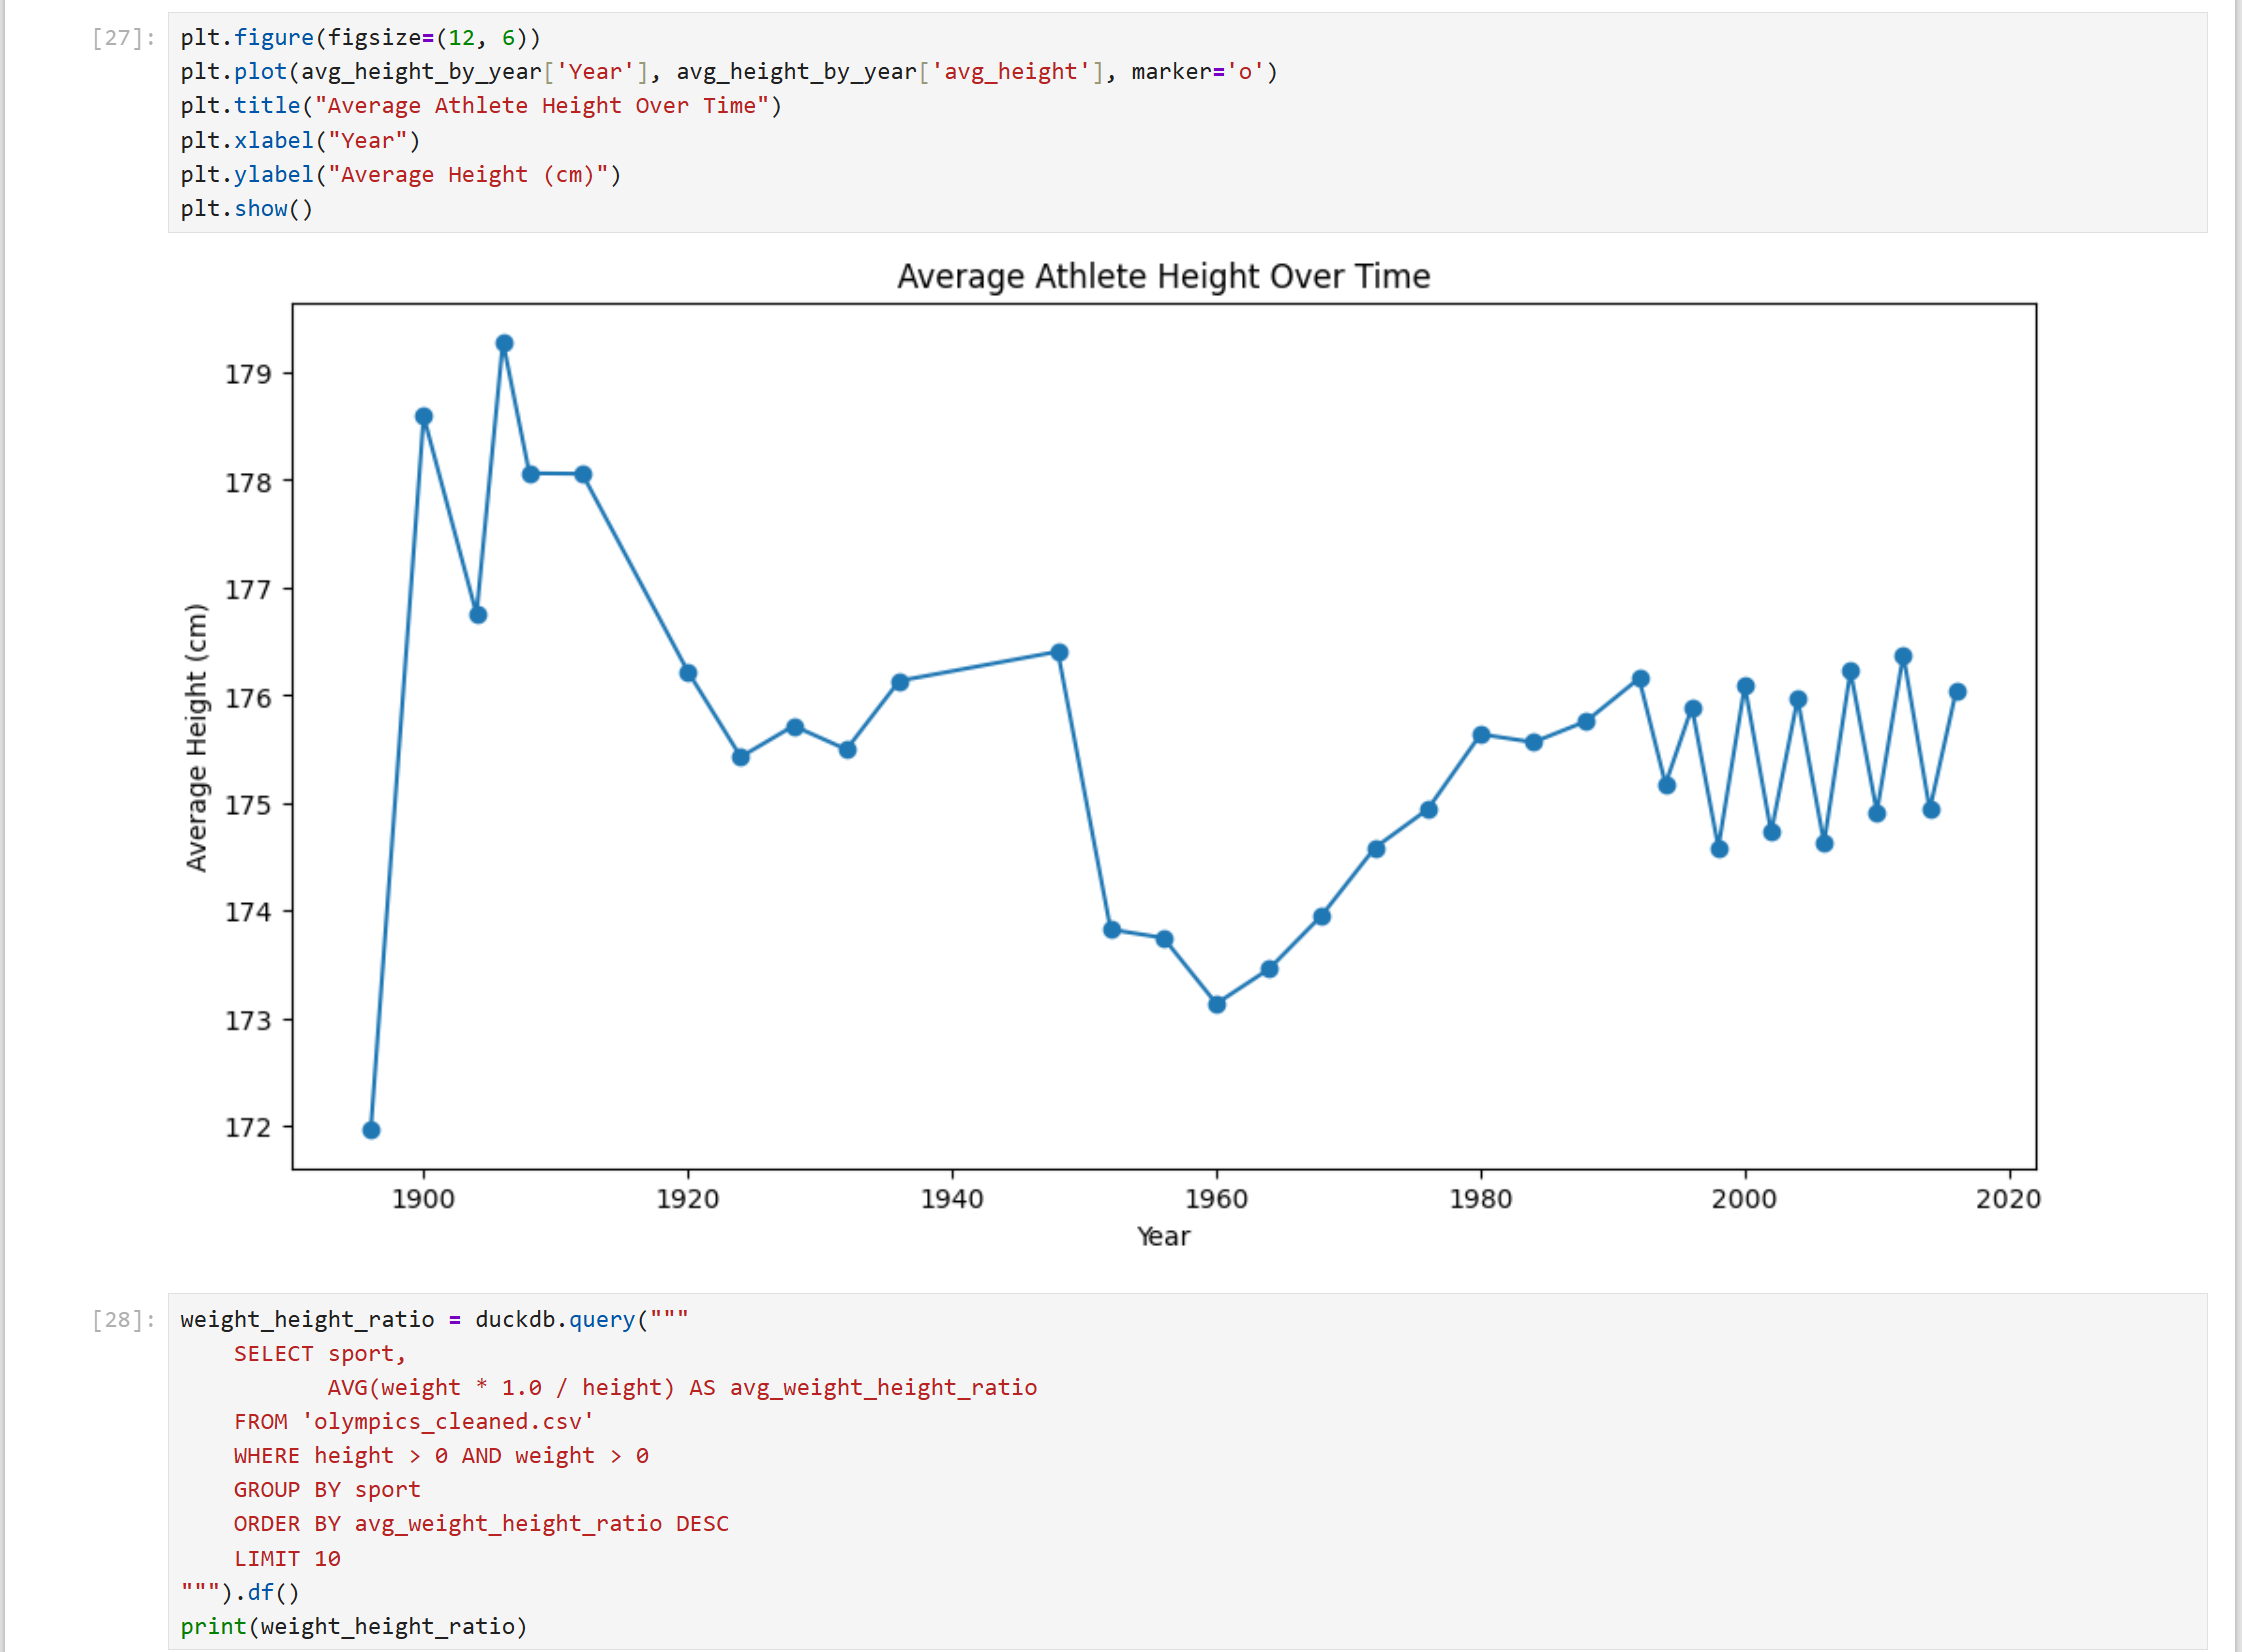Click the Year x-axis label

click(1163, 1237)
